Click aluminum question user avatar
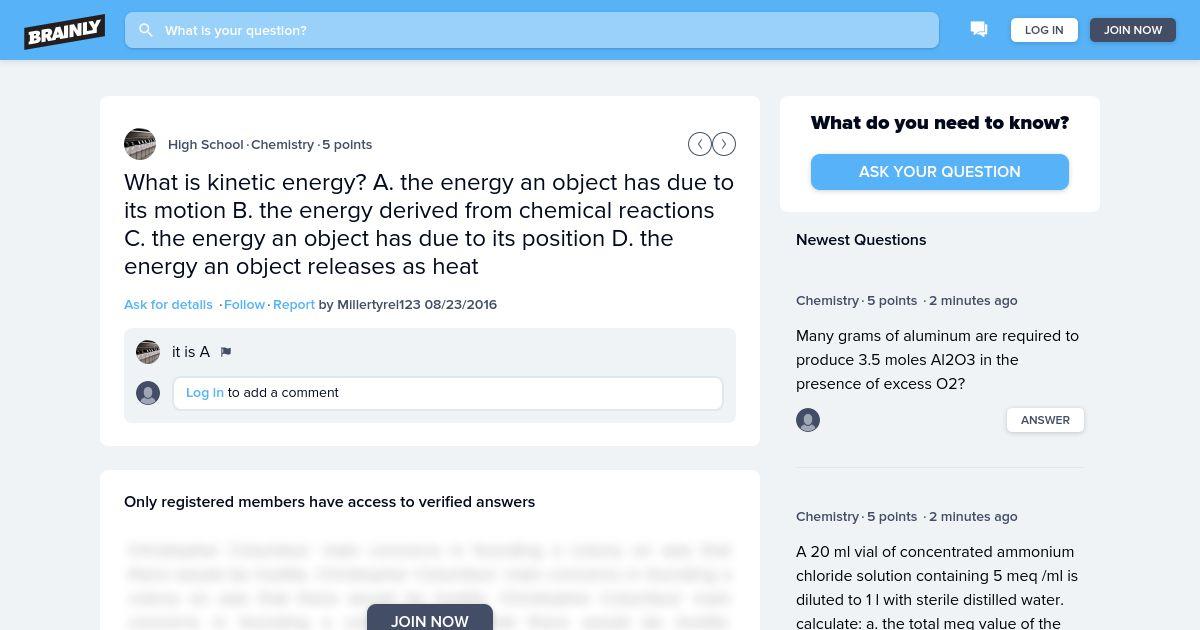This screenshot has height=630, width=1200. tap(808, 420)
